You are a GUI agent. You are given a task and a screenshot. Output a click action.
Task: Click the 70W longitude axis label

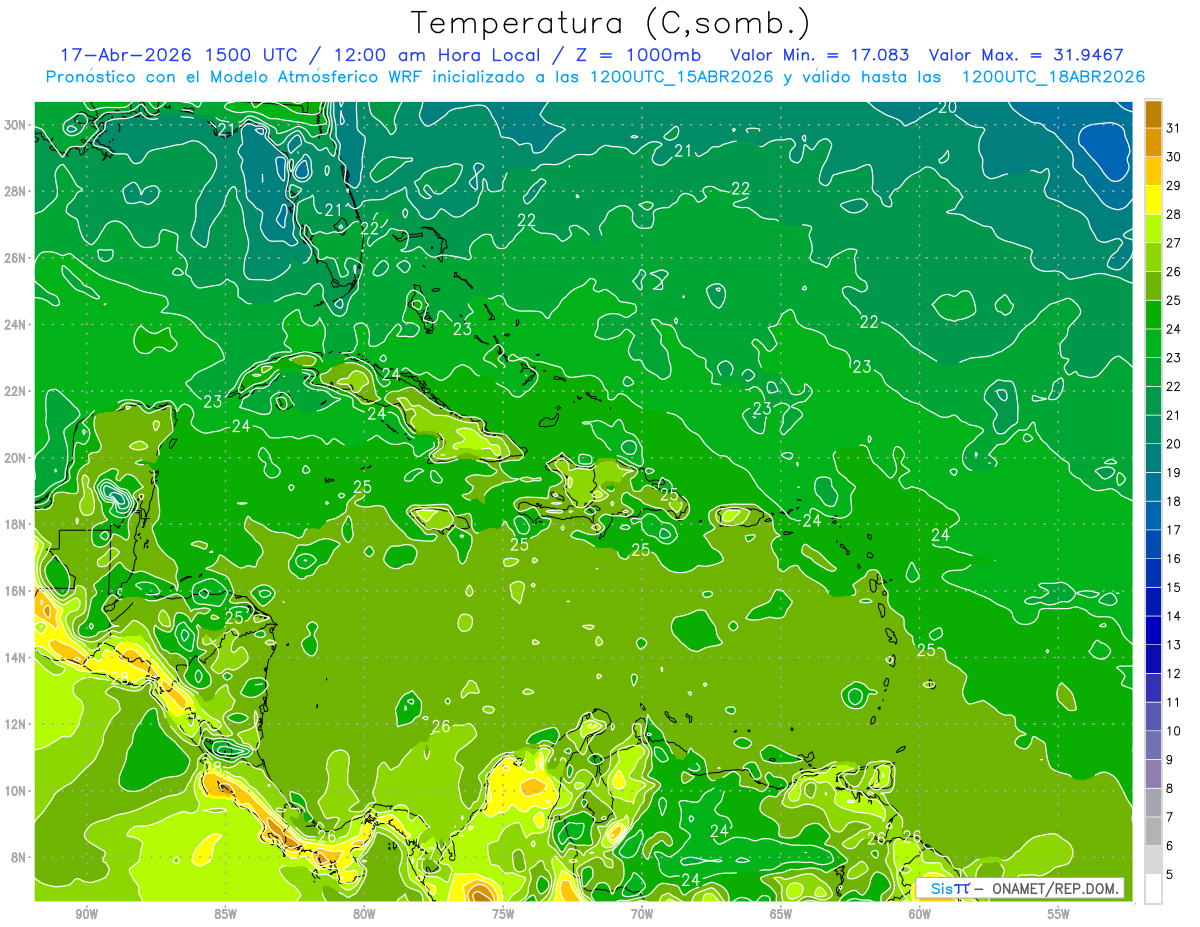642,914
